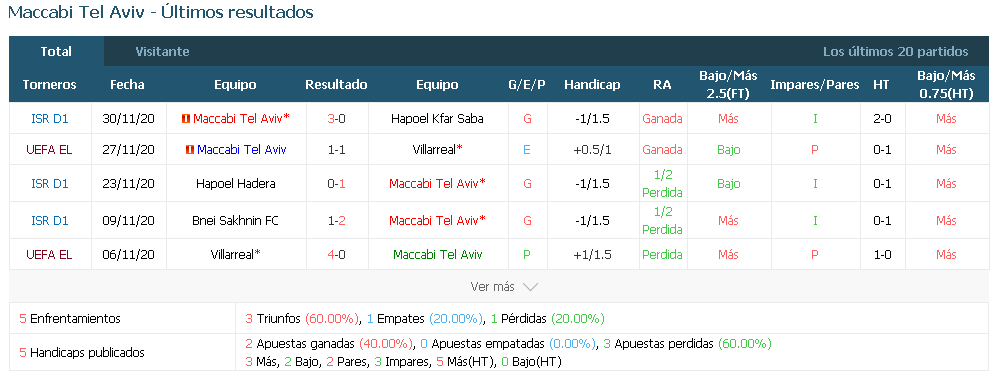Screen dimensions: 993x379
Task: Switch to the Visitante tab
Action: 162,51
